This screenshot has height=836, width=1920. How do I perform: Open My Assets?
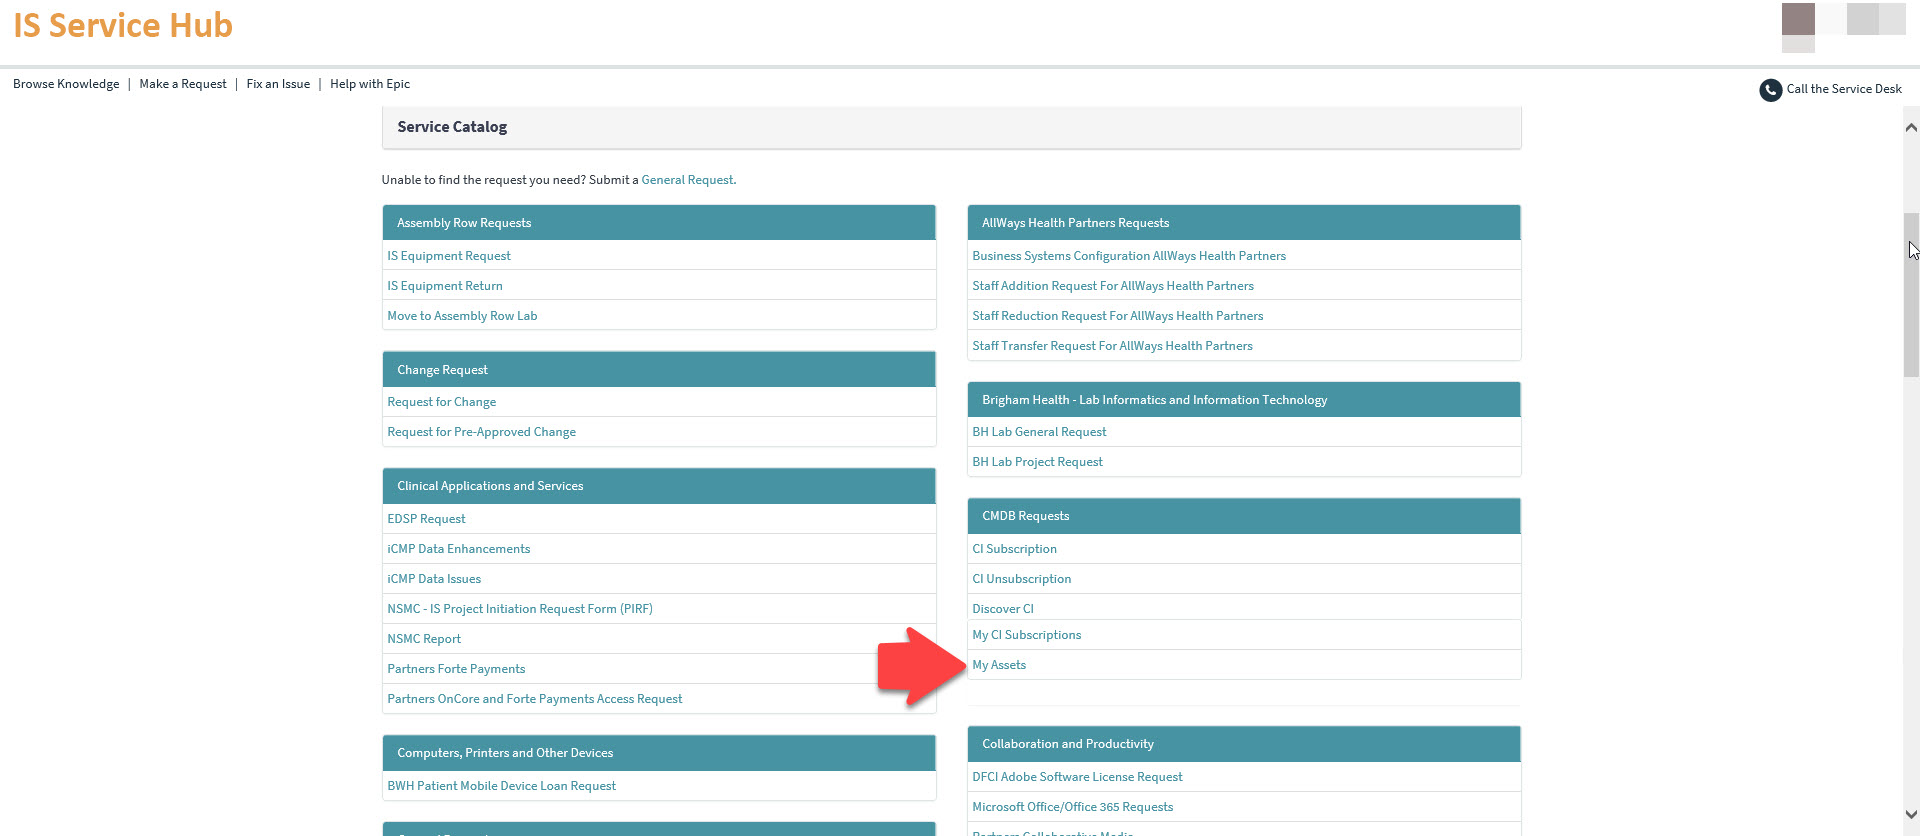coord(999,665)
